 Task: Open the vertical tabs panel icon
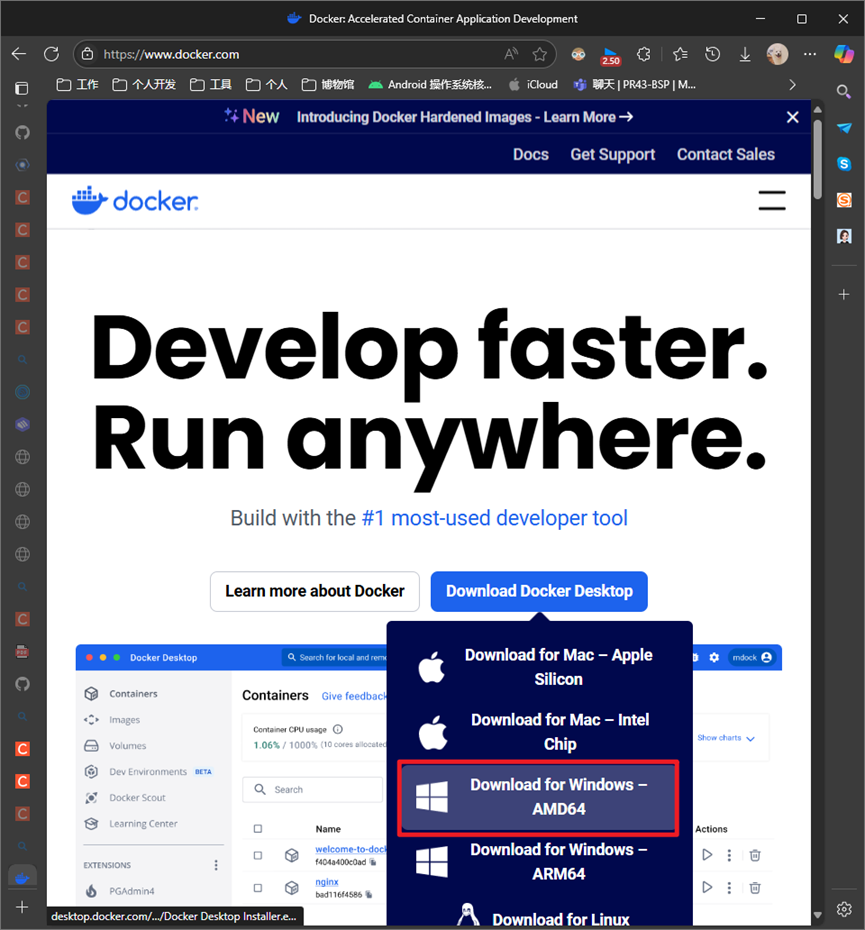click(21, 88)
